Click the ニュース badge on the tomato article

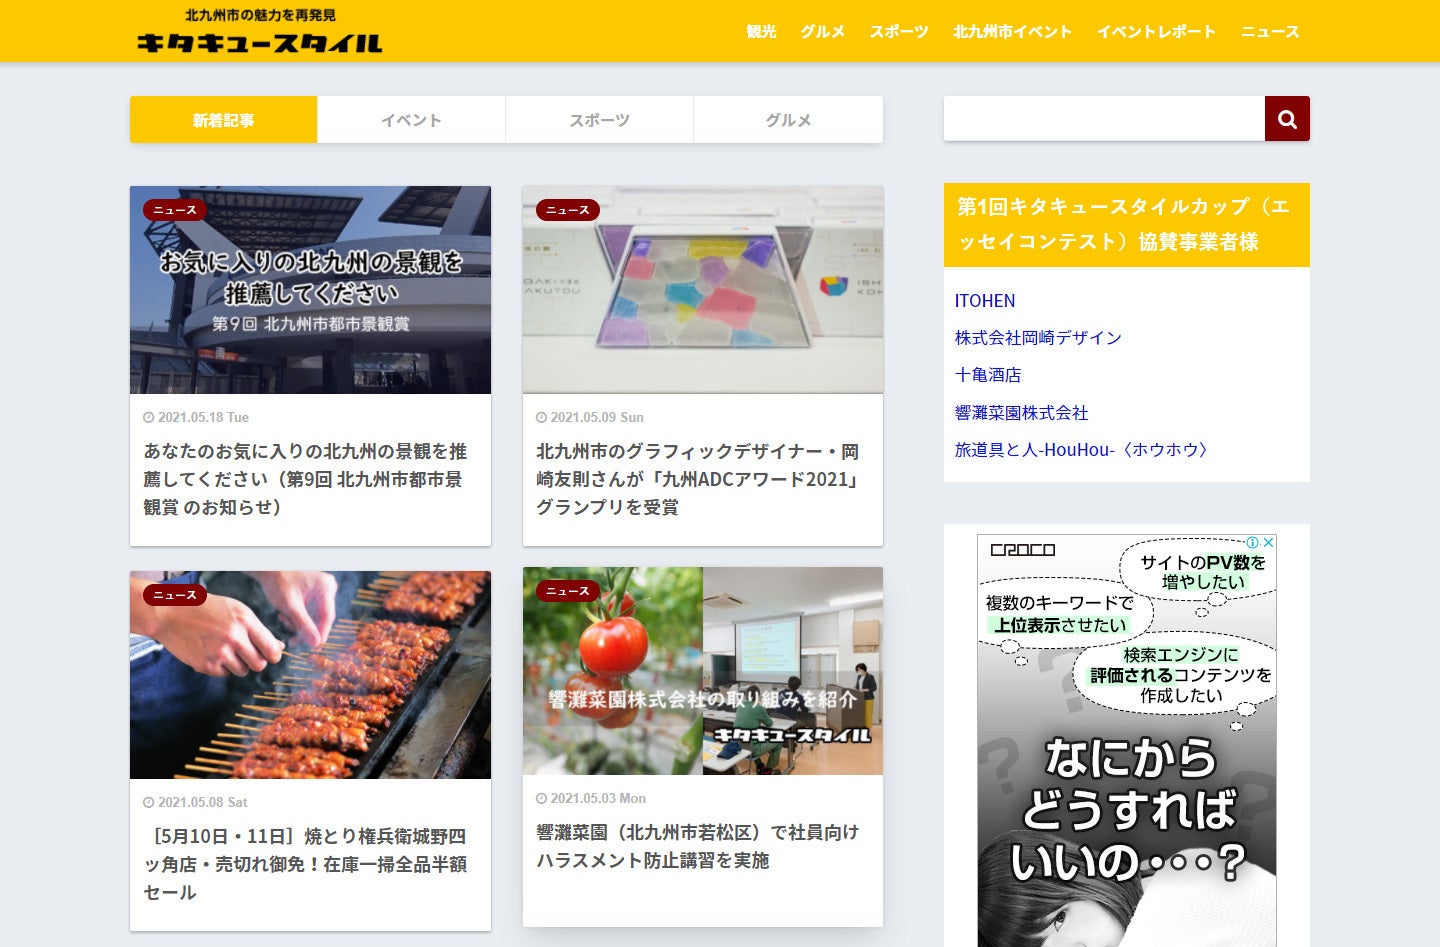coord(568,591)
